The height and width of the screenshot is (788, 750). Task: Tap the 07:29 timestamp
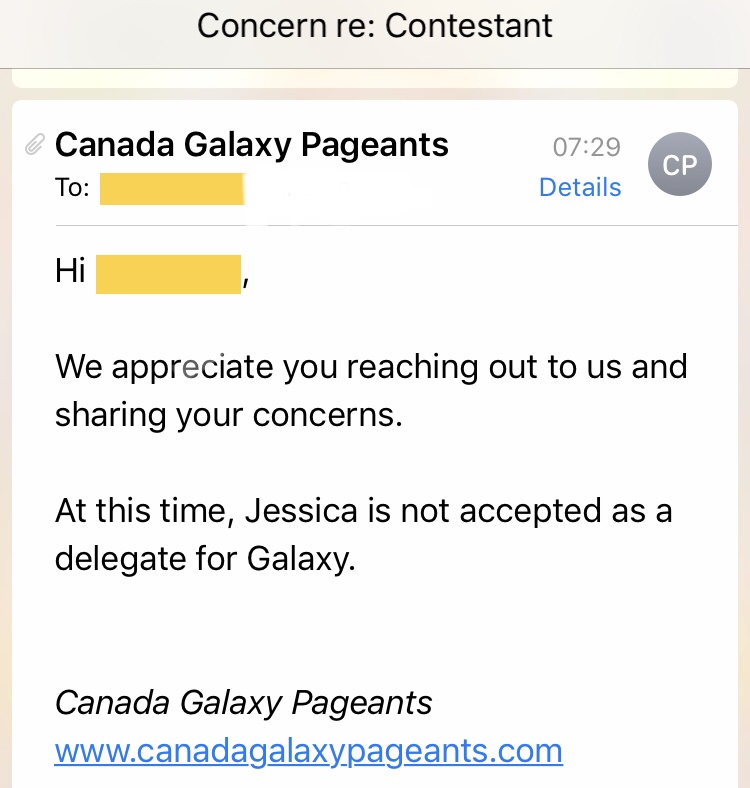click(x=587, y=147)
